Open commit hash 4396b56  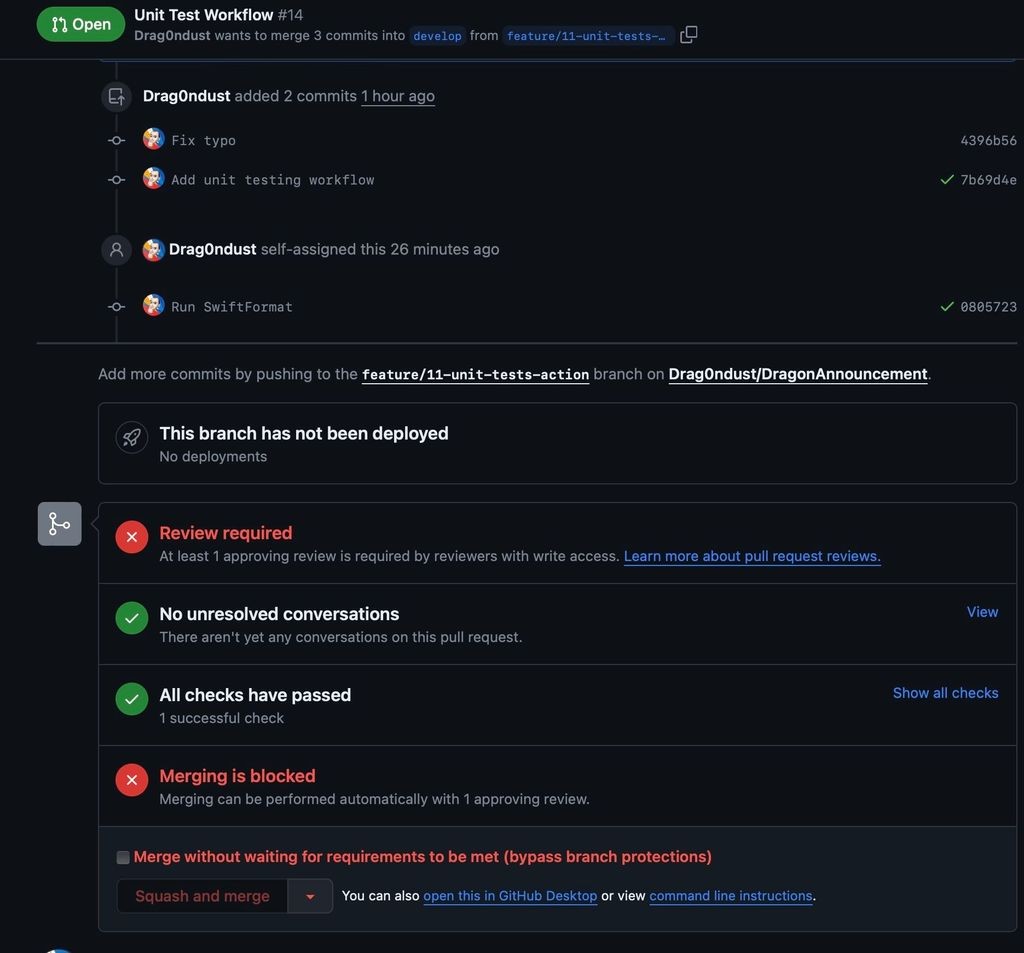click(988, 140)
